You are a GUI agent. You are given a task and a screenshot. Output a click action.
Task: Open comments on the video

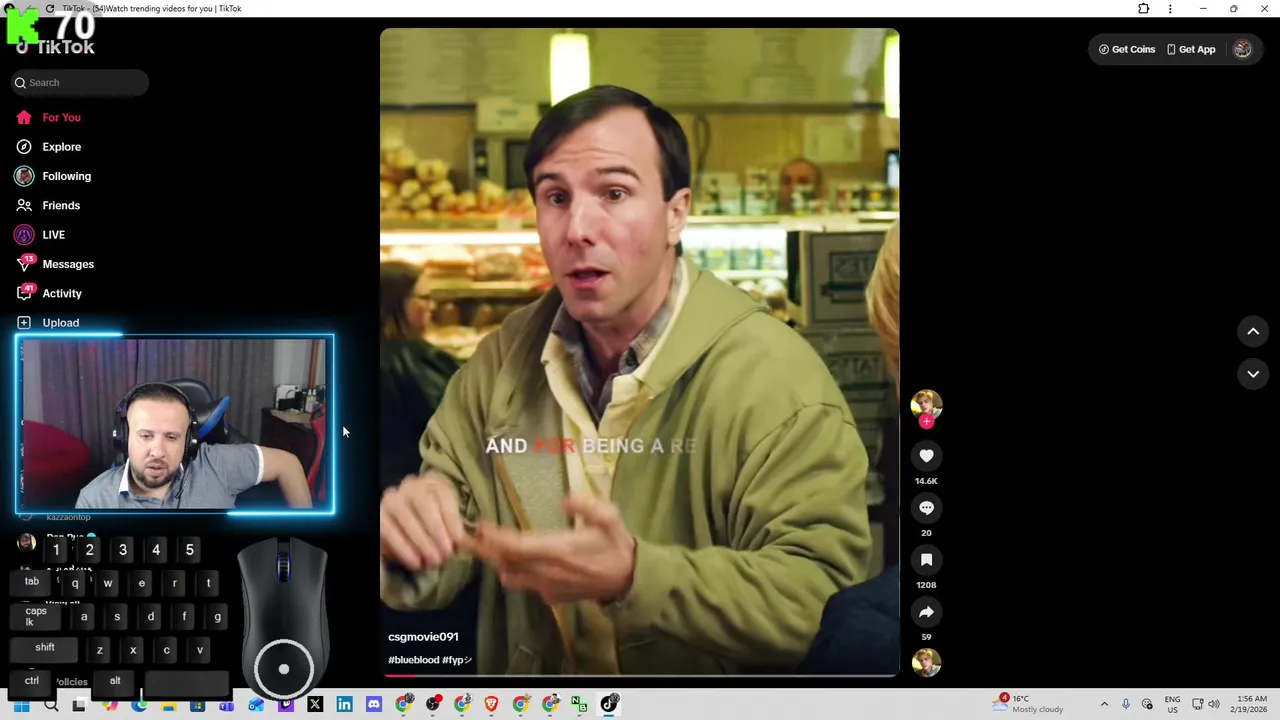click(926, 508)
